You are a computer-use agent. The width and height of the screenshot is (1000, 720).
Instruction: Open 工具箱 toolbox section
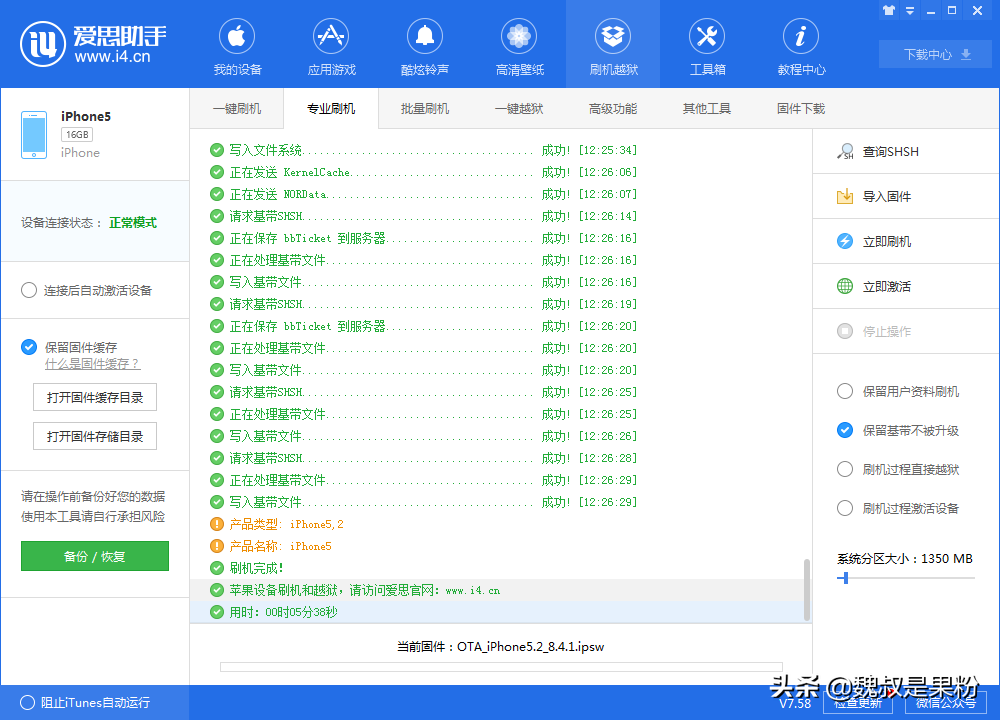(707, 47)
